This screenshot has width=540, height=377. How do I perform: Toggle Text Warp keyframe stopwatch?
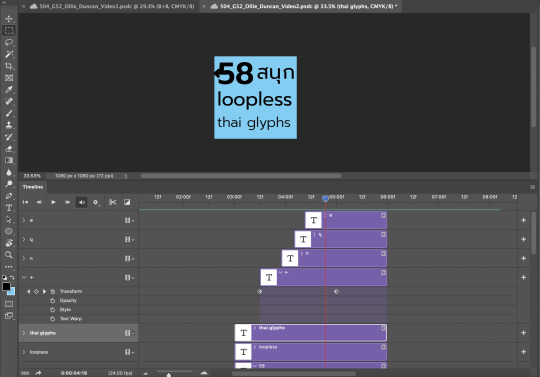pyautogui.click(x=53, y=319)
